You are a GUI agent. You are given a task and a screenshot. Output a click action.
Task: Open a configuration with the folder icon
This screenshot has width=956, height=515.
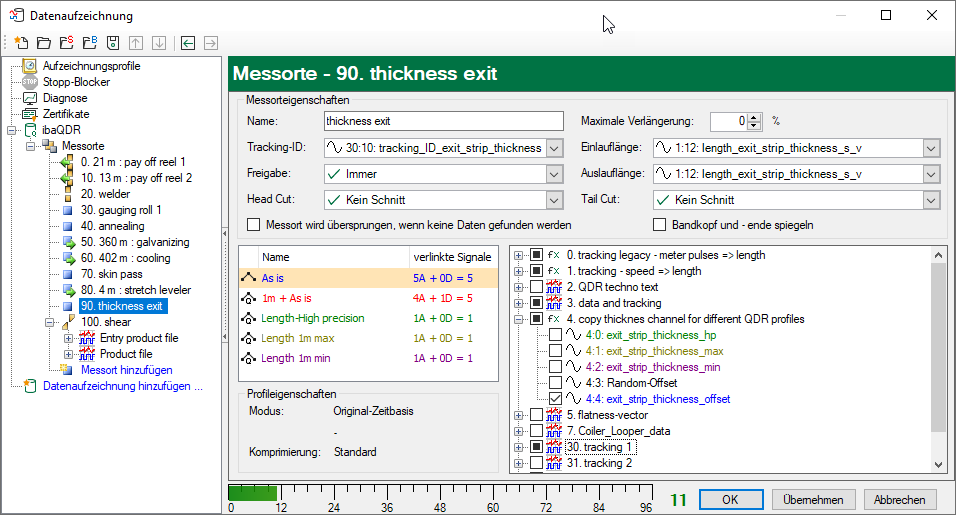[x=44, y=43]
